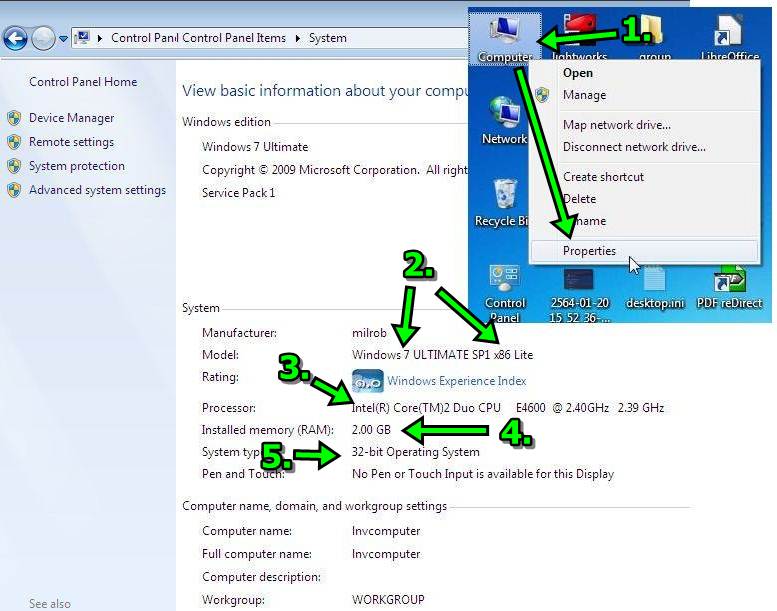Expand the arrow before Control Panel breadcrumb
Viewport: 777px width, 611px height.
100,38
